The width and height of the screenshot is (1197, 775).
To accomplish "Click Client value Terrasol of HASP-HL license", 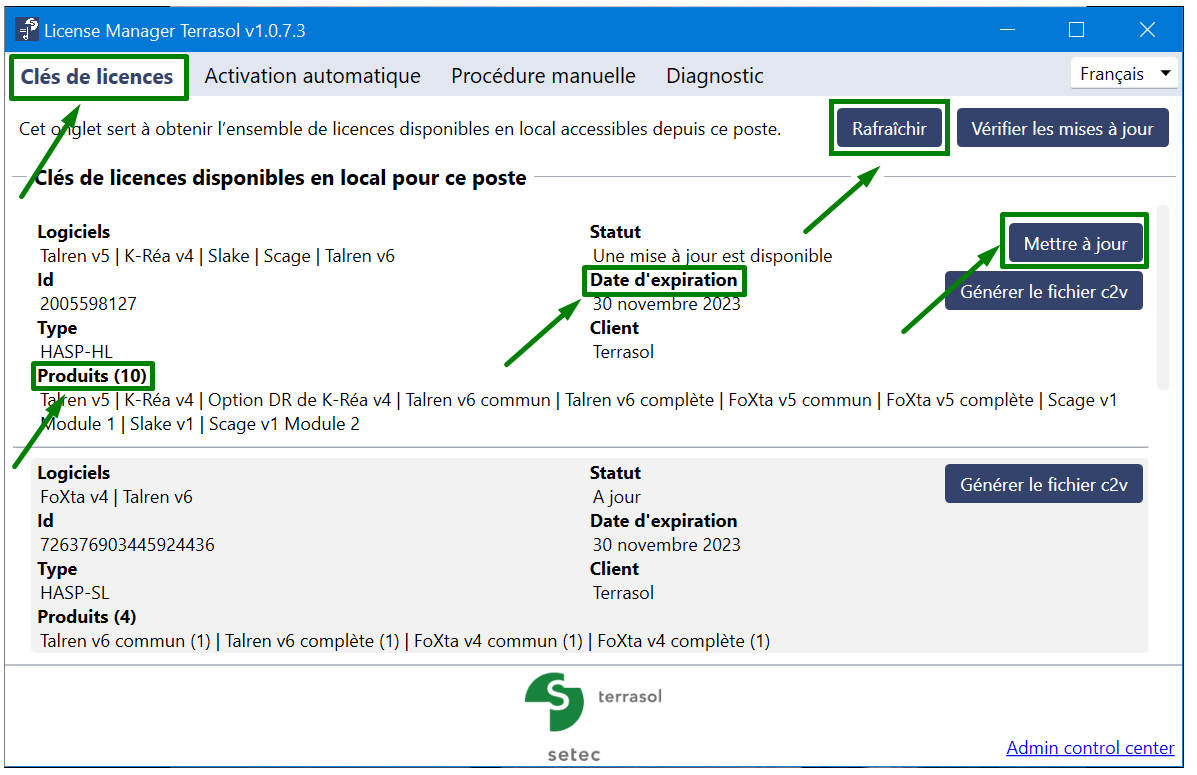I will coord(623,352).
